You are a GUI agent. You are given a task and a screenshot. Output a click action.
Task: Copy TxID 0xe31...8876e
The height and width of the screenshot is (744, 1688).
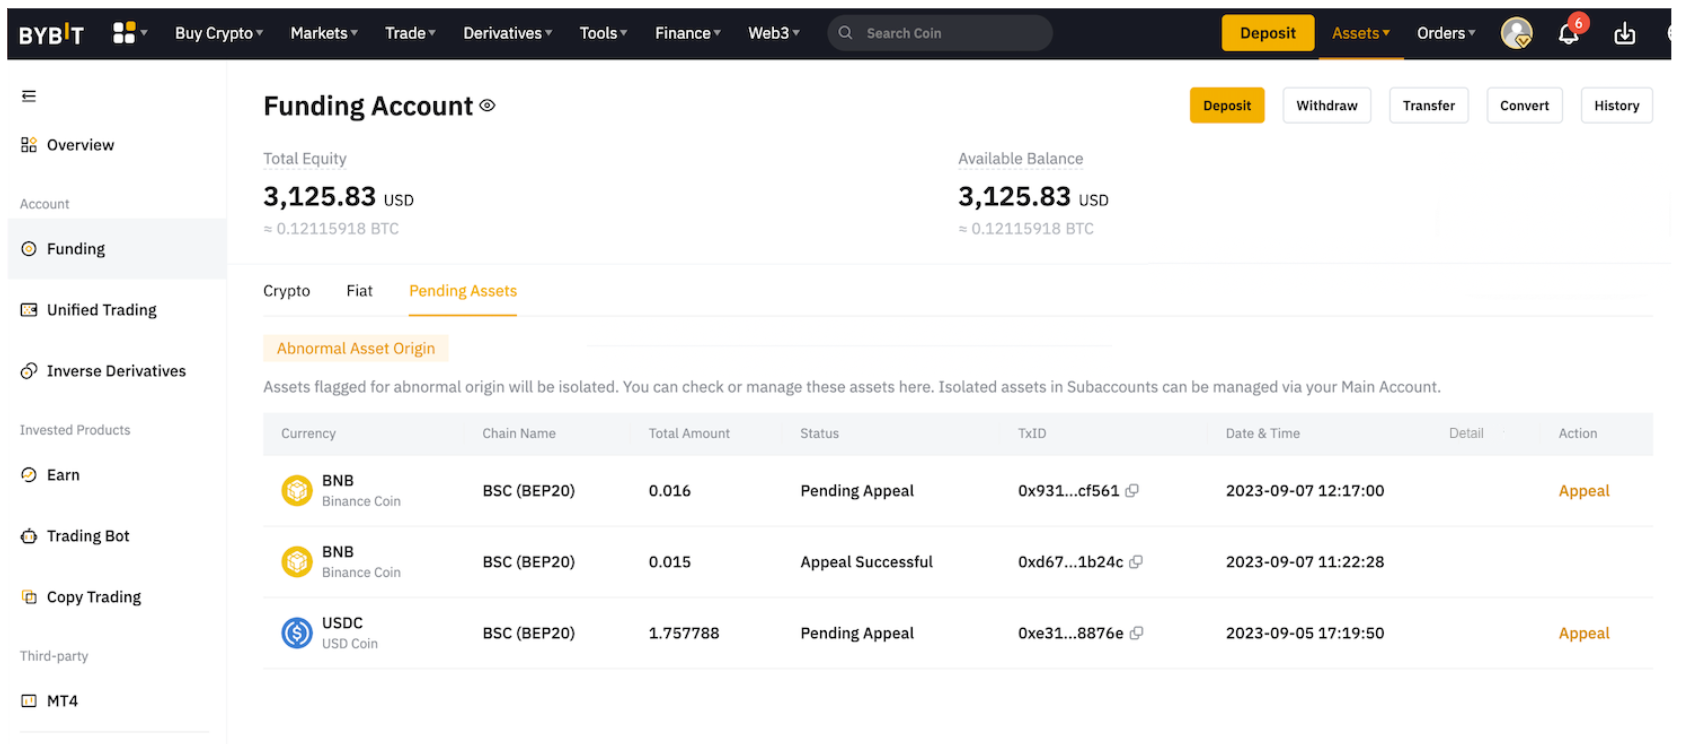[1136, 633]
